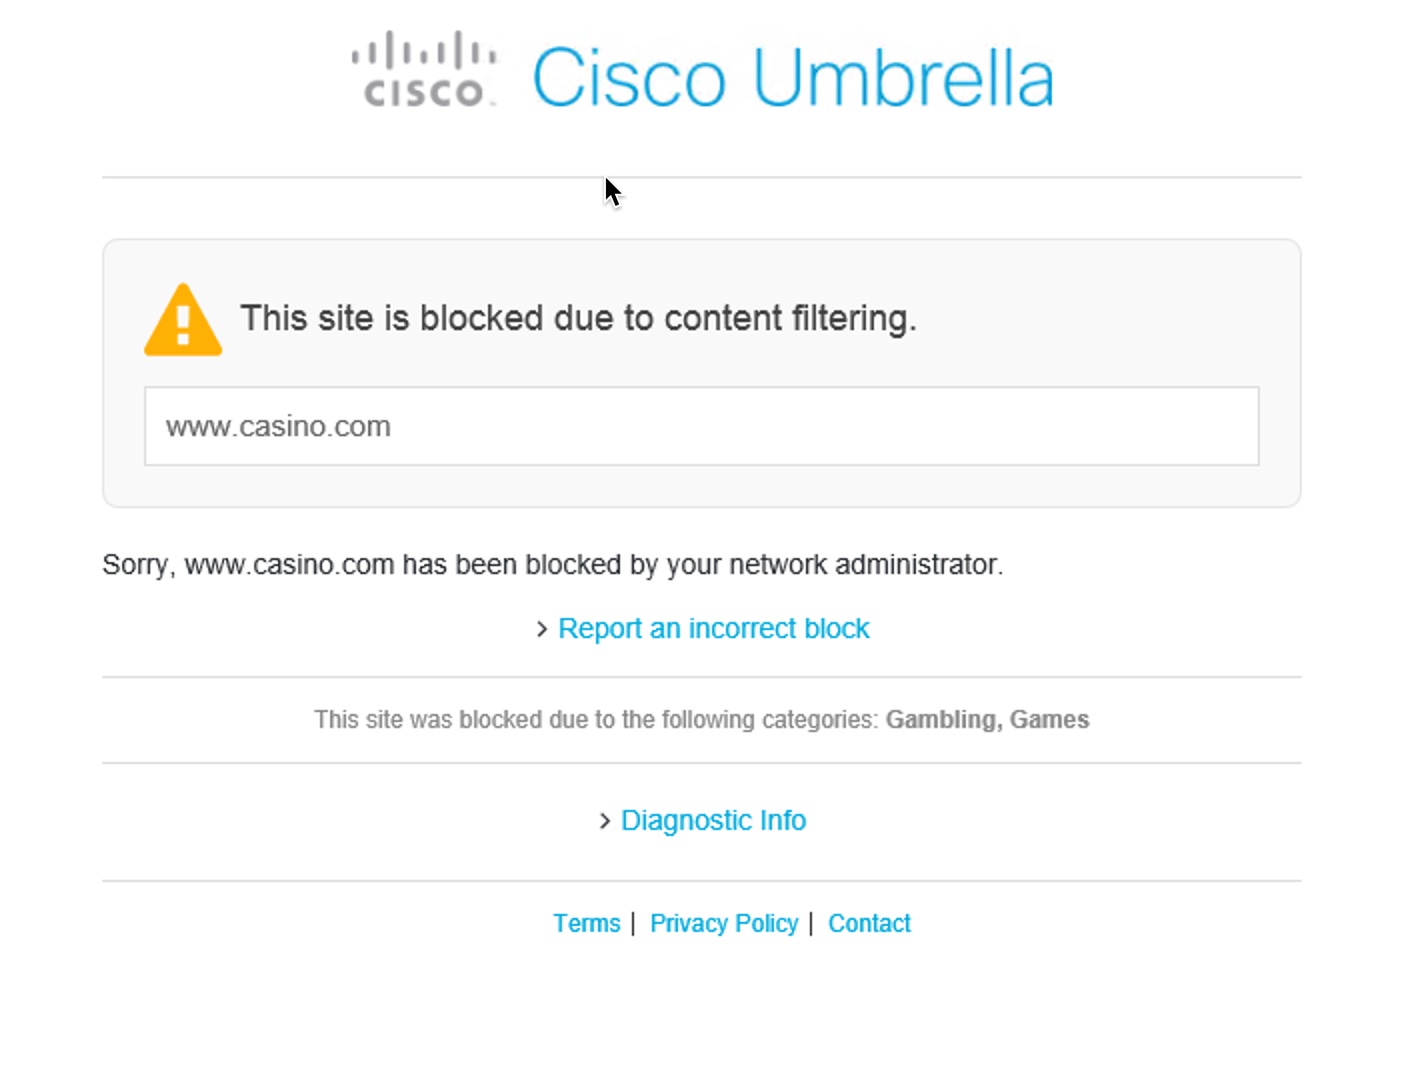This screenshot has height=1084, width=1404.
Task: Show Diagnostic Info details
Action: pyautogui.click(x=713, y=821)
